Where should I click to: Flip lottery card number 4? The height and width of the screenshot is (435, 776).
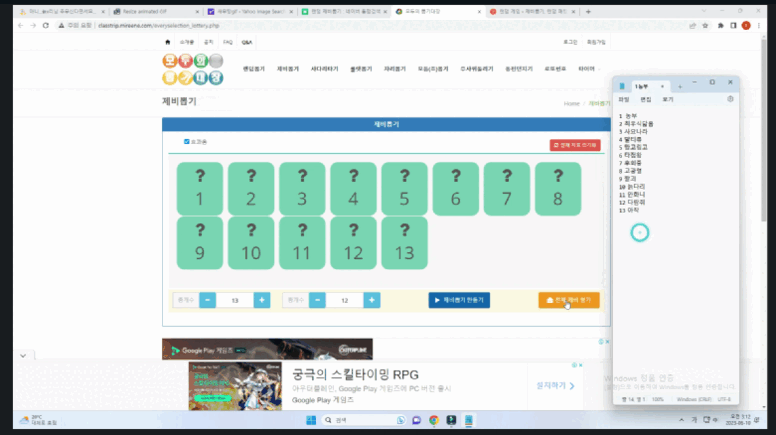tap(353, 189)
